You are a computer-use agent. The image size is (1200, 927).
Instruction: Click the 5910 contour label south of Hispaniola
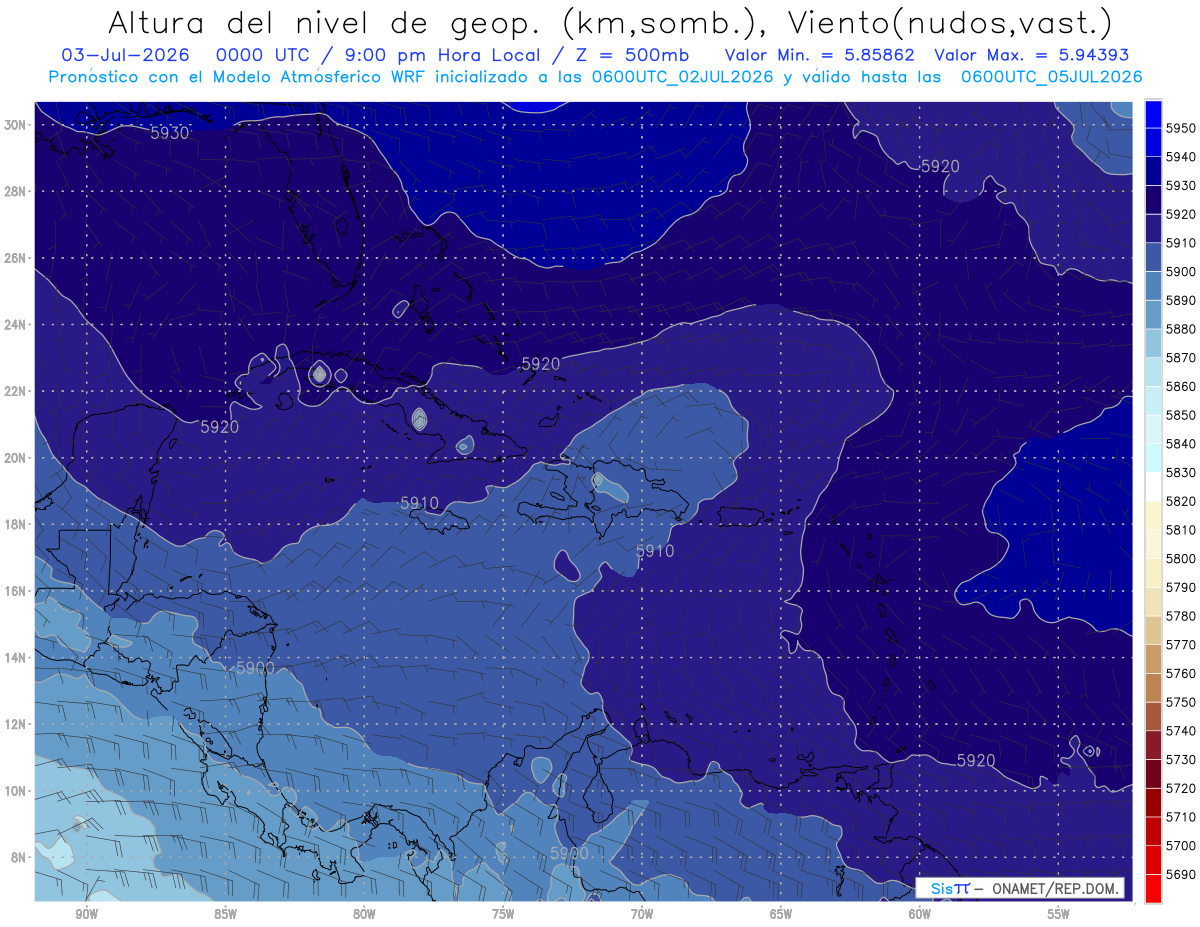pyautogui.click(x=655, y=551)
